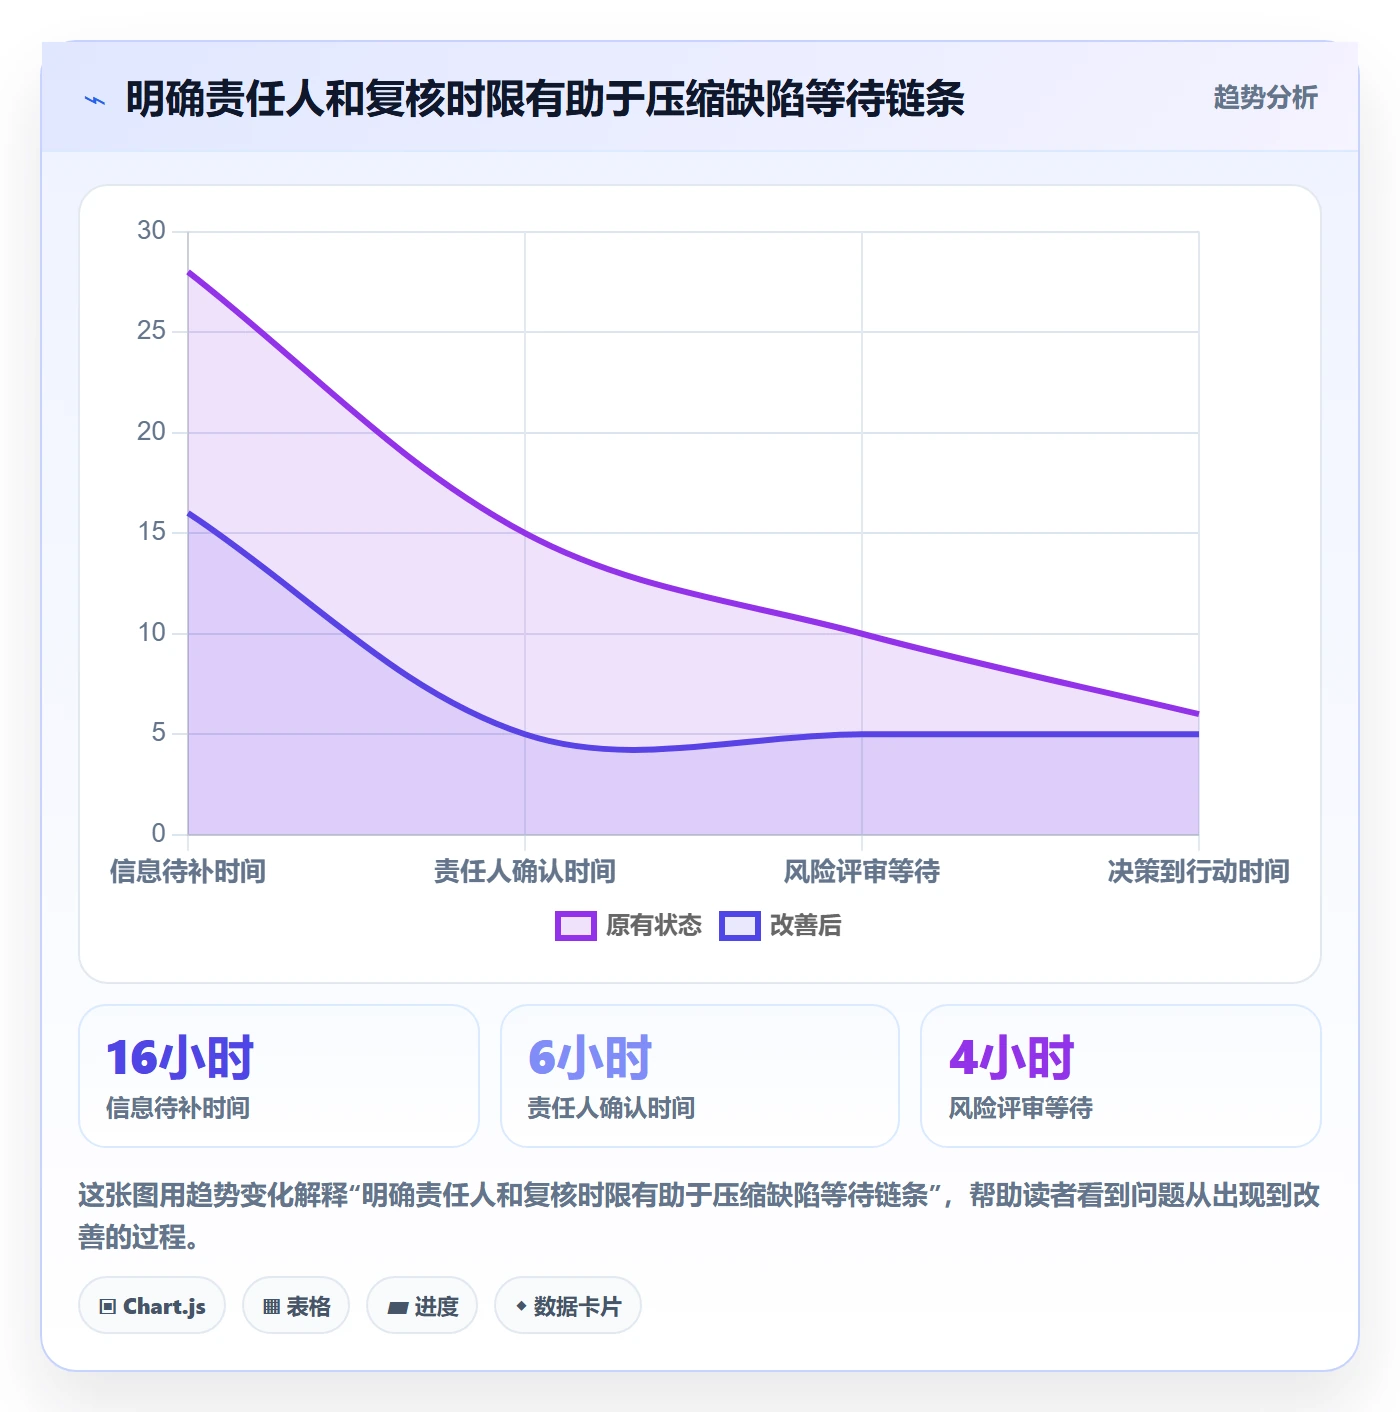The image size is (1400, 1412).
Task: Click the chart title 明确责任人和复核时限有助于压缩缺陷等待链条
Action: (x=545, y=99)
